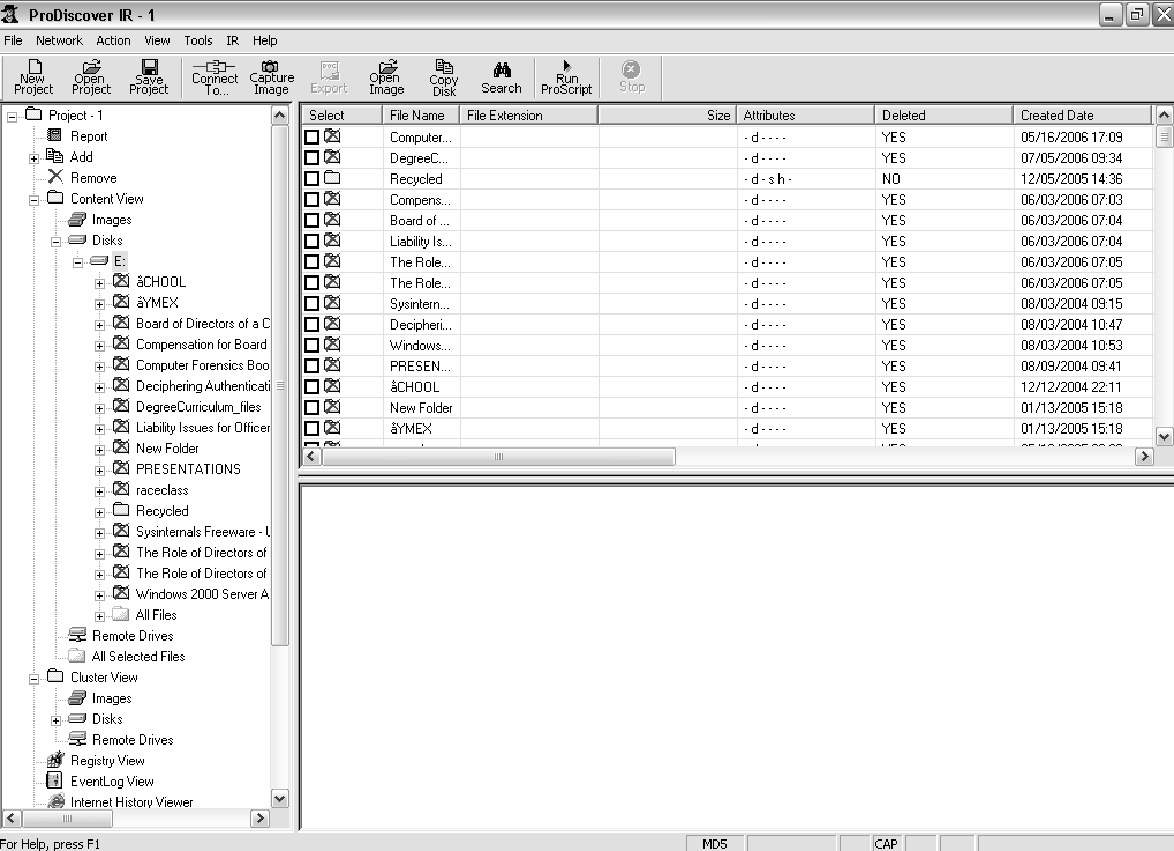Click the Connect To toolbar icon
Image resolution: width=1174 pixels, height=851 pixels.
(215, 78)
